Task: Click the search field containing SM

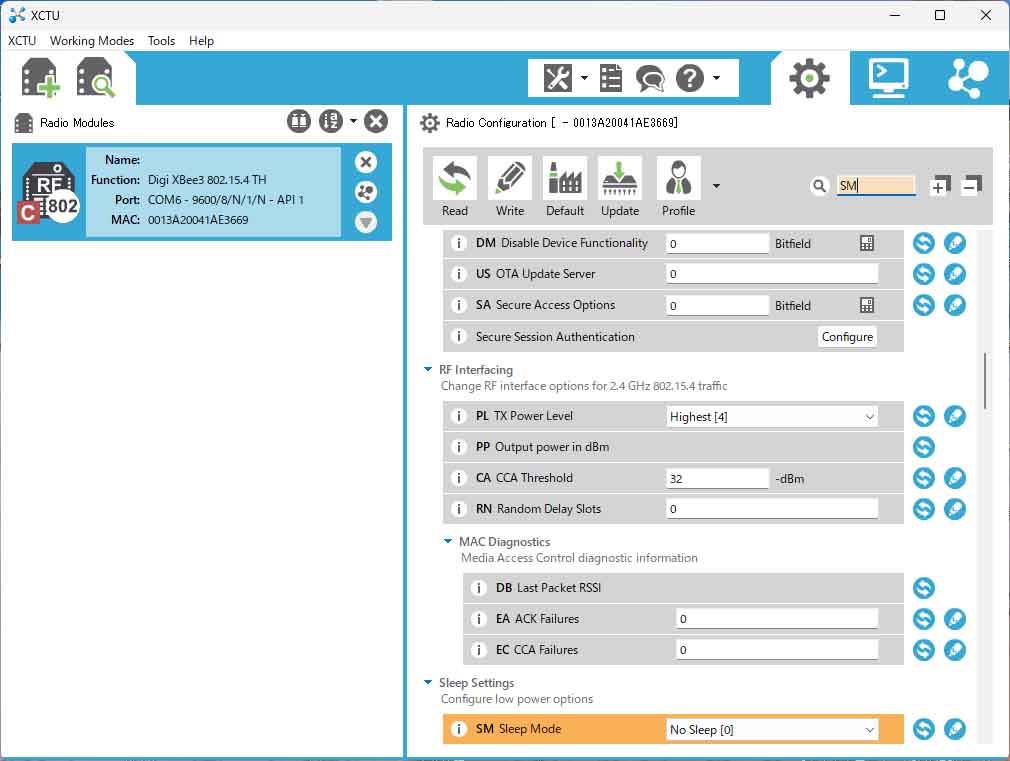Action: (875, 186)
